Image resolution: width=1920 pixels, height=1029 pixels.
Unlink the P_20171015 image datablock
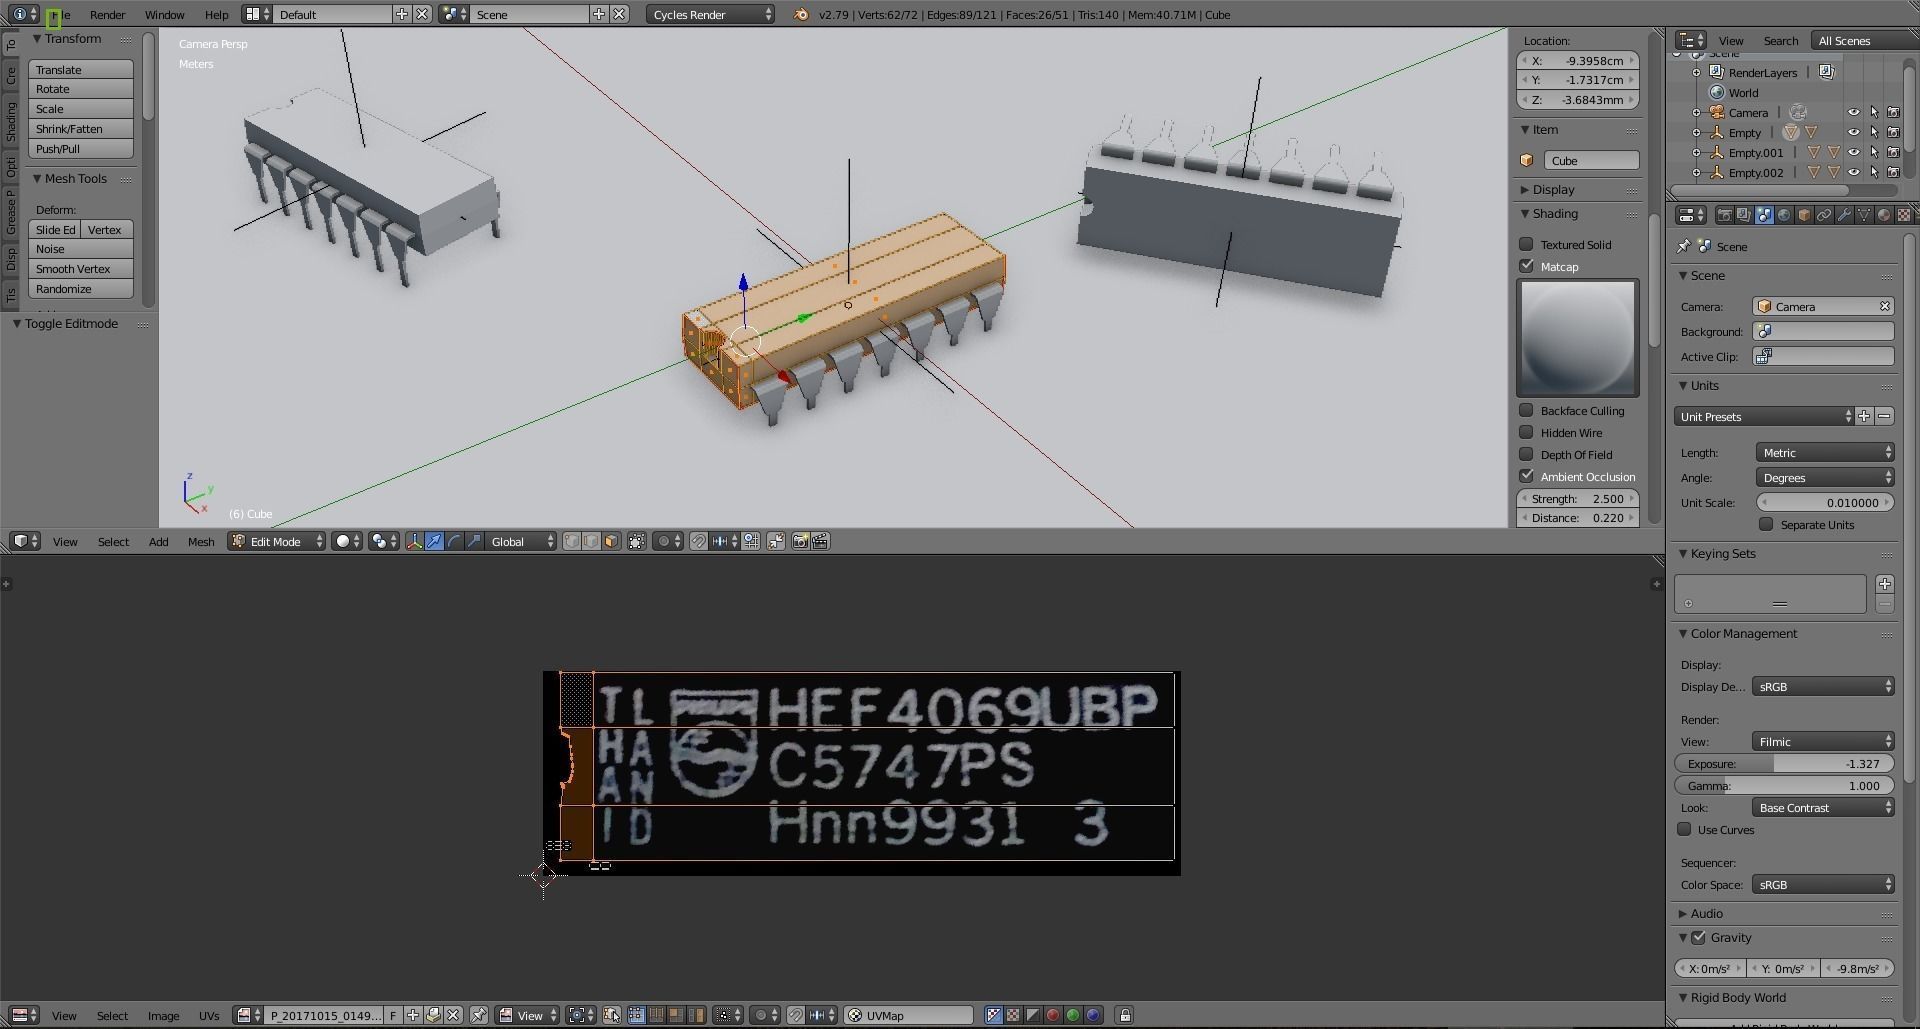[453, 1015]
